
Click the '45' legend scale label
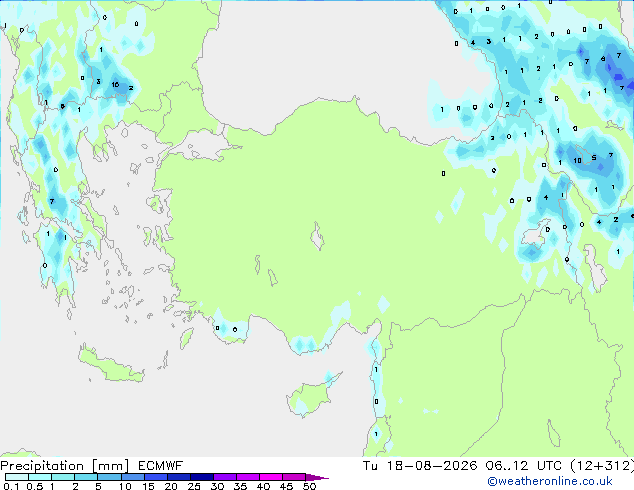click(x=286, y=486)
